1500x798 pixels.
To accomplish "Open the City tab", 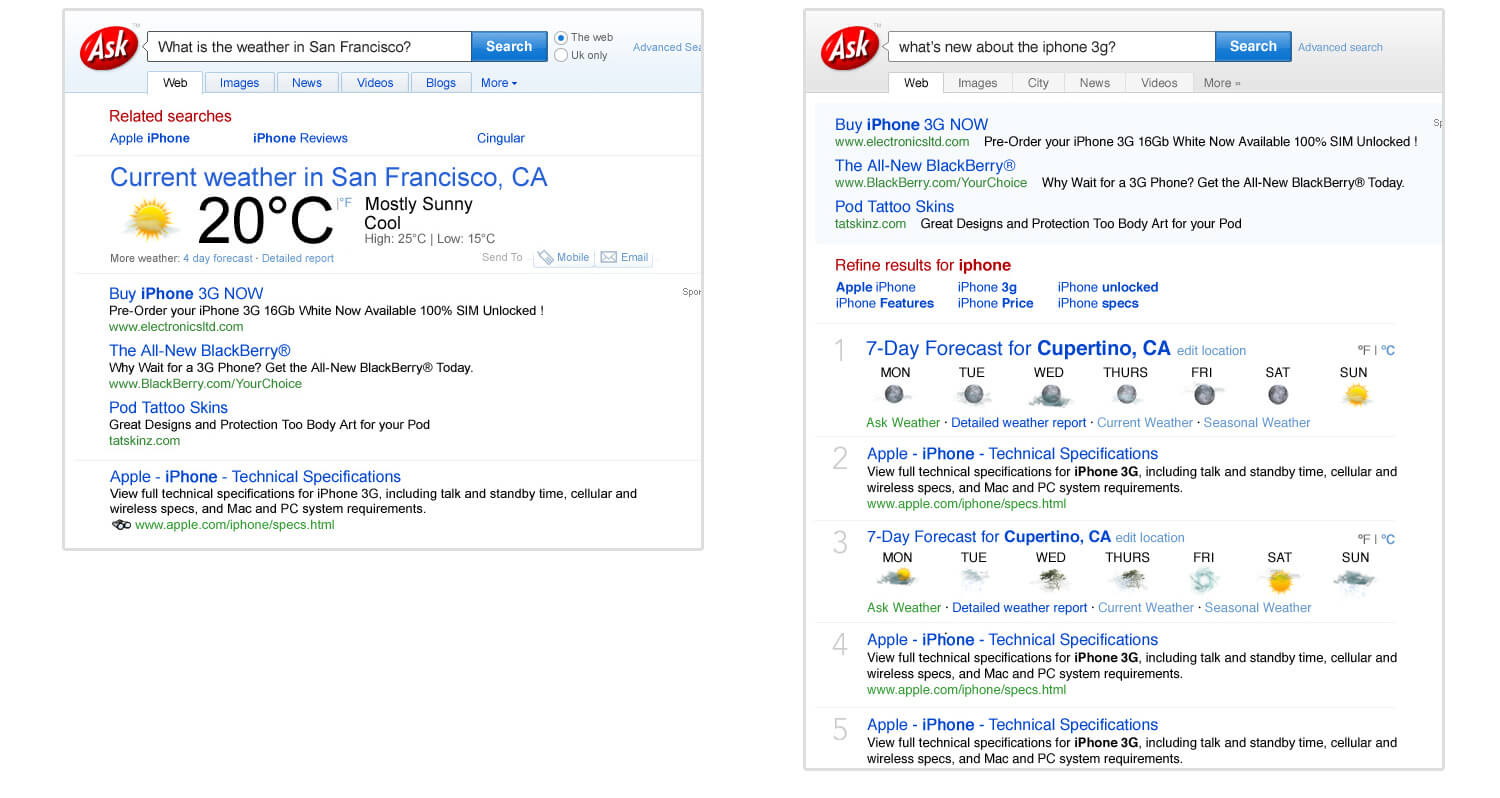I will coord(1038,83).
